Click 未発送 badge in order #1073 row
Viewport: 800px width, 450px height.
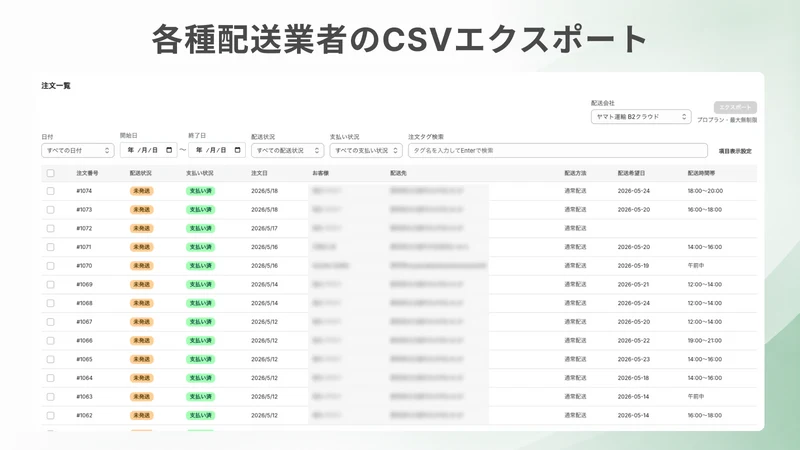141,210
